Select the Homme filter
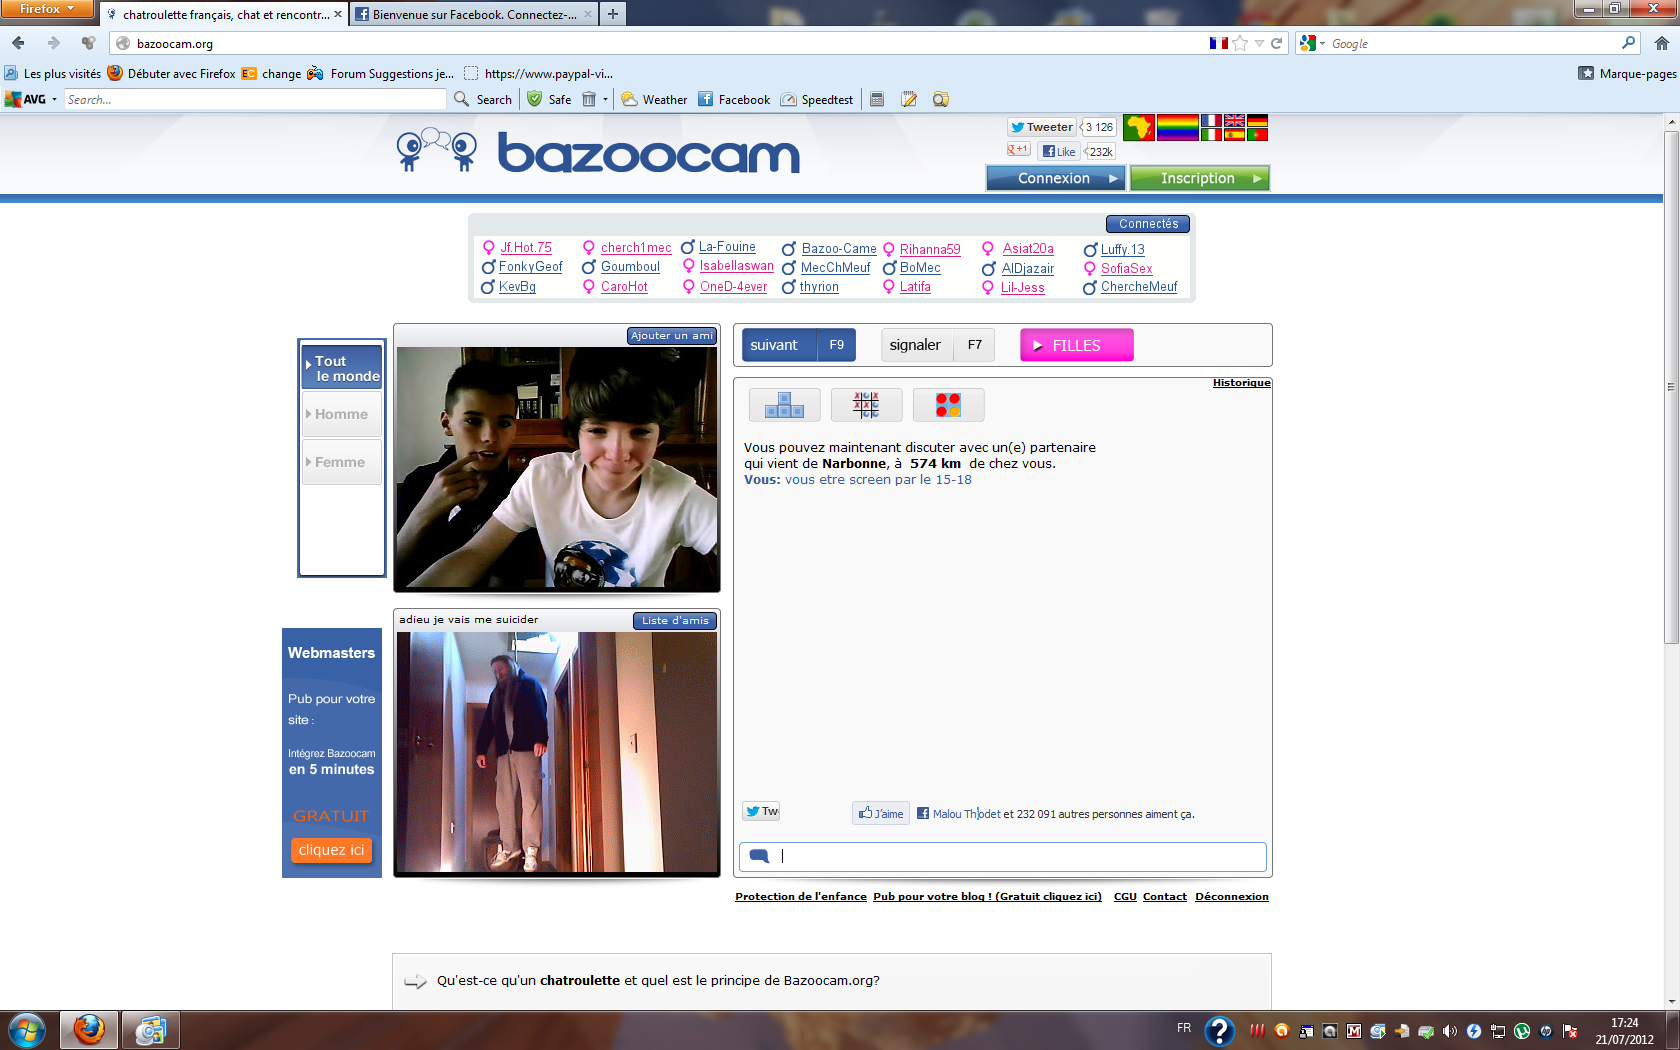Screen dimensions: 1680x1050 [x=342, y=414]
